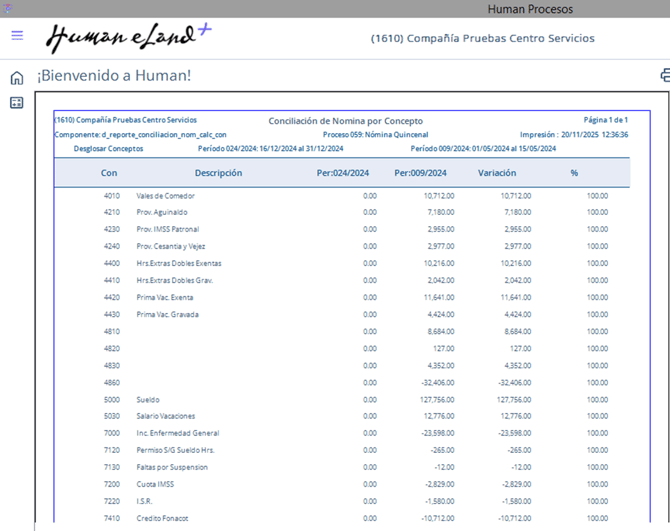Click the 'Per:024/2024' column header
Image resolution: width=670 pixels, height=531 pixels.
[343, 173]
